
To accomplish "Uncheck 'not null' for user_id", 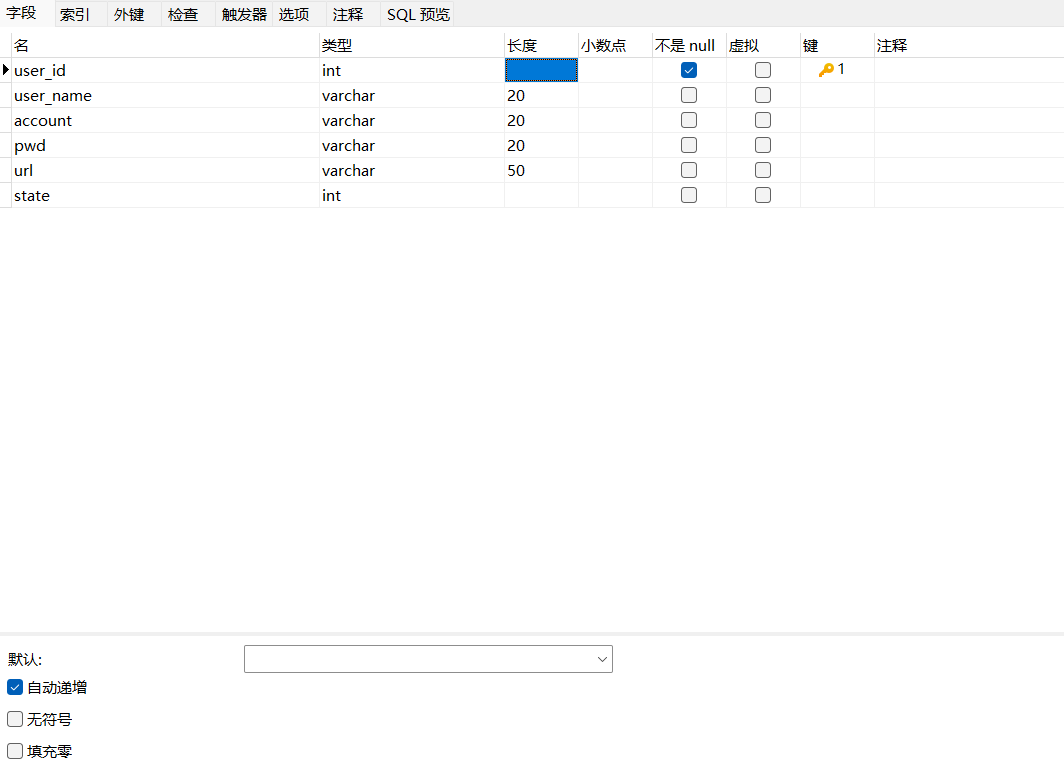I will pos(689,70).
